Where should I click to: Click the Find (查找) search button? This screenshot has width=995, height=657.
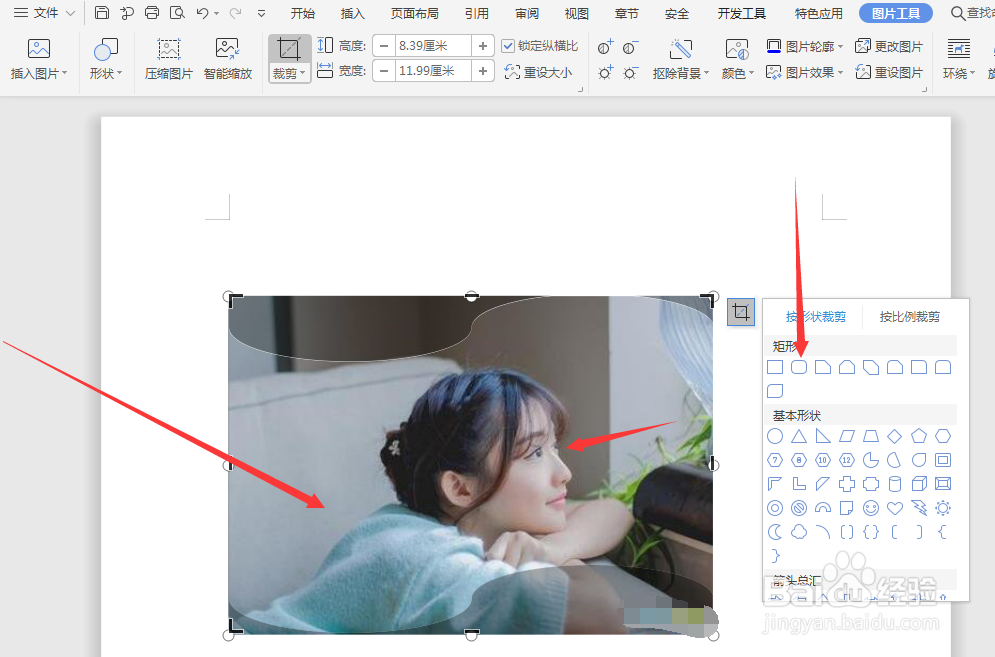tap(973, 13)
